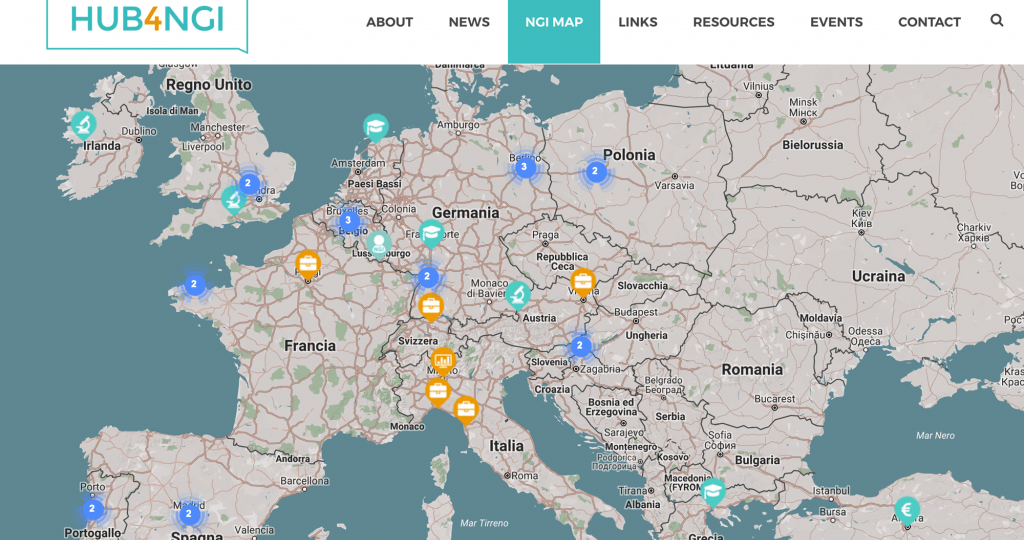The width and height of the screenshot is (1024, 540).
Task: Click the Mar Tirreno sea label
Action: [x=484, y=523]
